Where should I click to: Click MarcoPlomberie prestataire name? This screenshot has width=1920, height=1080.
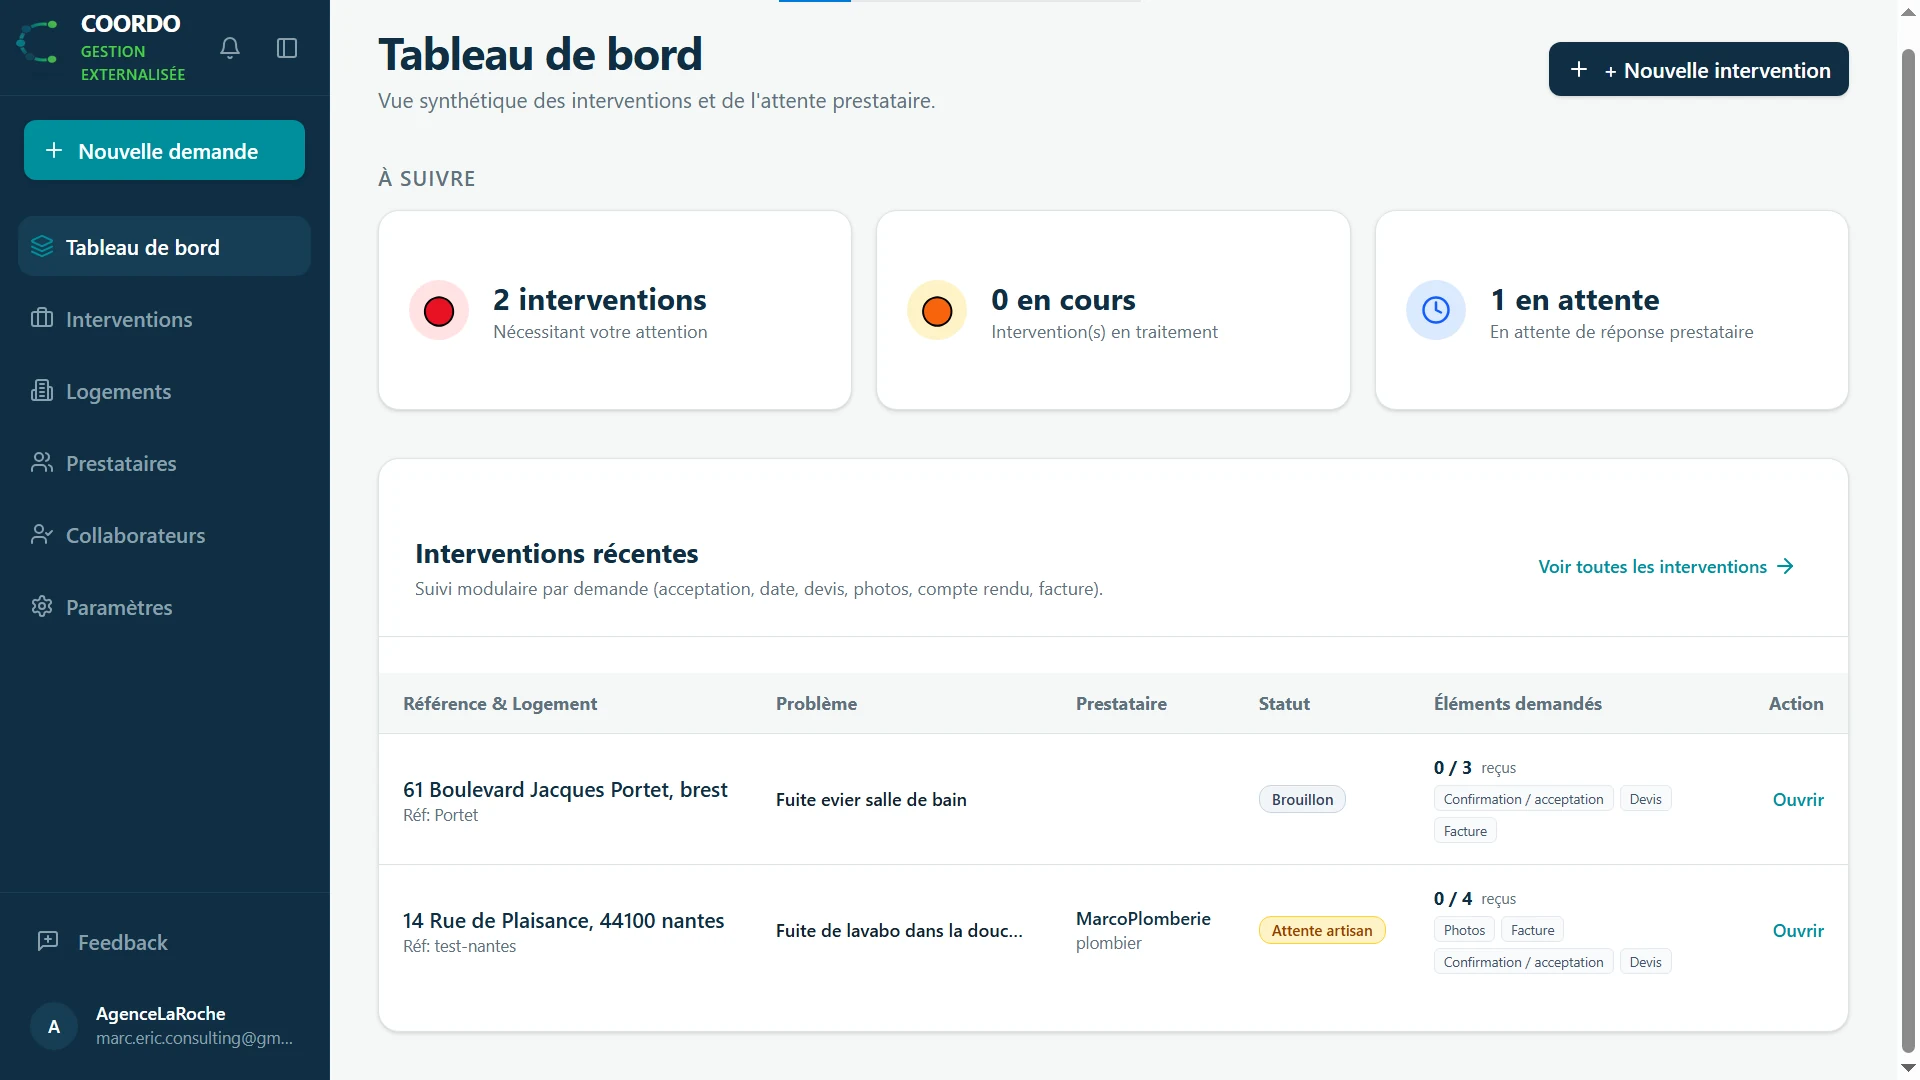[1143, 918]
